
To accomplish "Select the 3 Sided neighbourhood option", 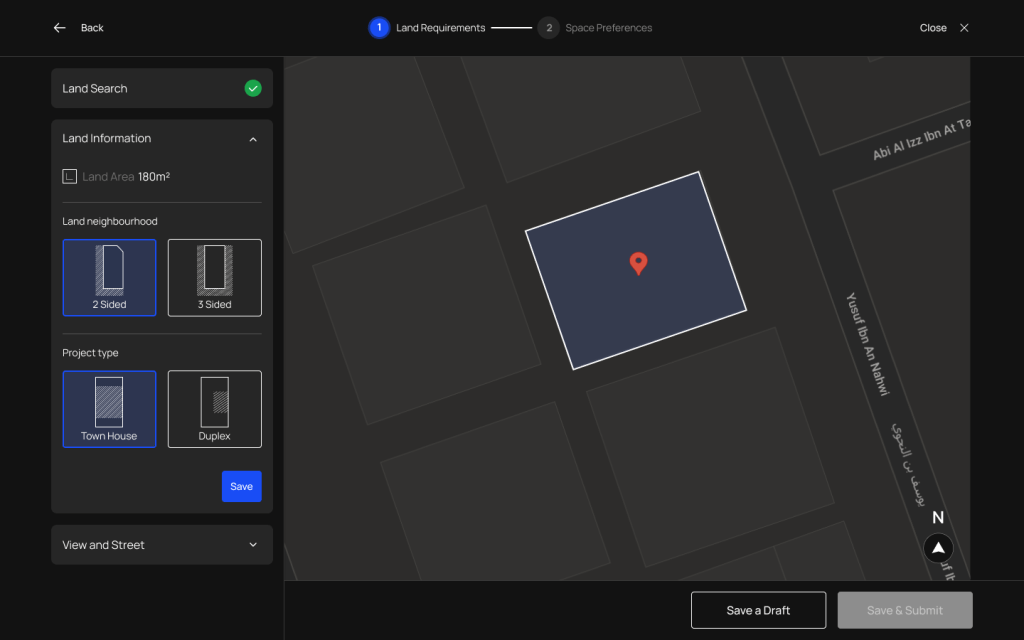I will [x=214, y=277].
